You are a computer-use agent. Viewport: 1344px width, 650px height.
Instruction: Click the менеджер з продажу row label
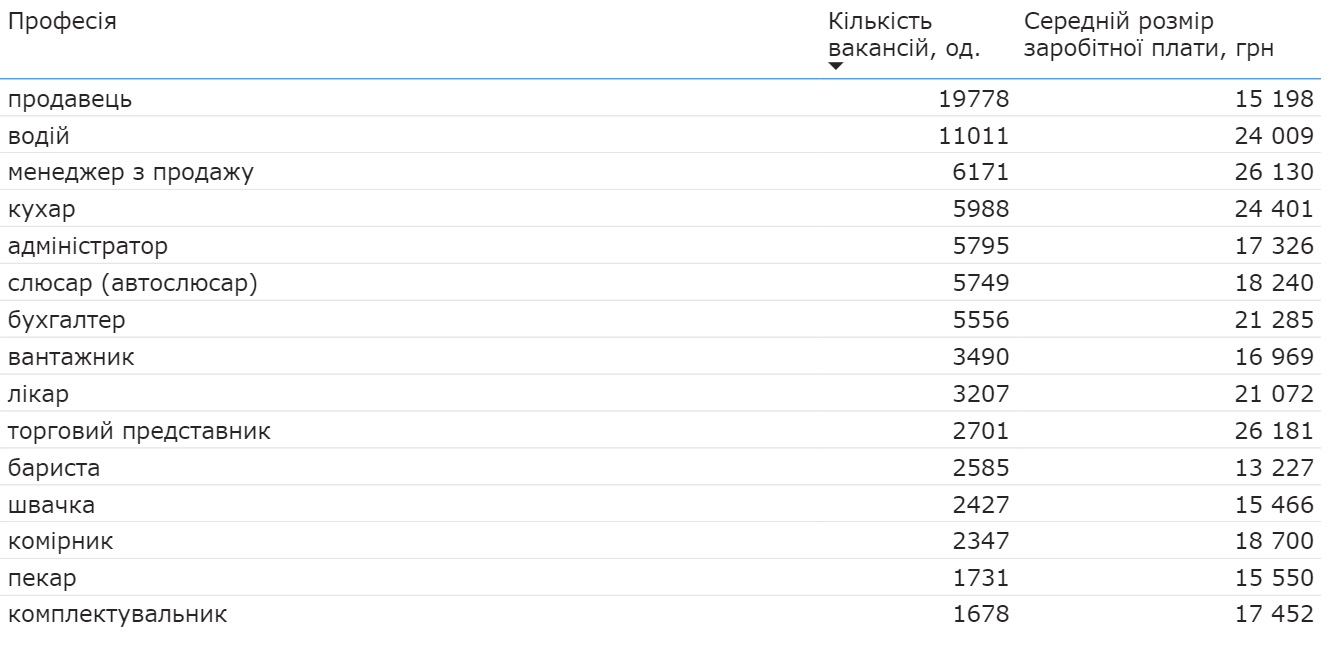[x=131, y=173]
